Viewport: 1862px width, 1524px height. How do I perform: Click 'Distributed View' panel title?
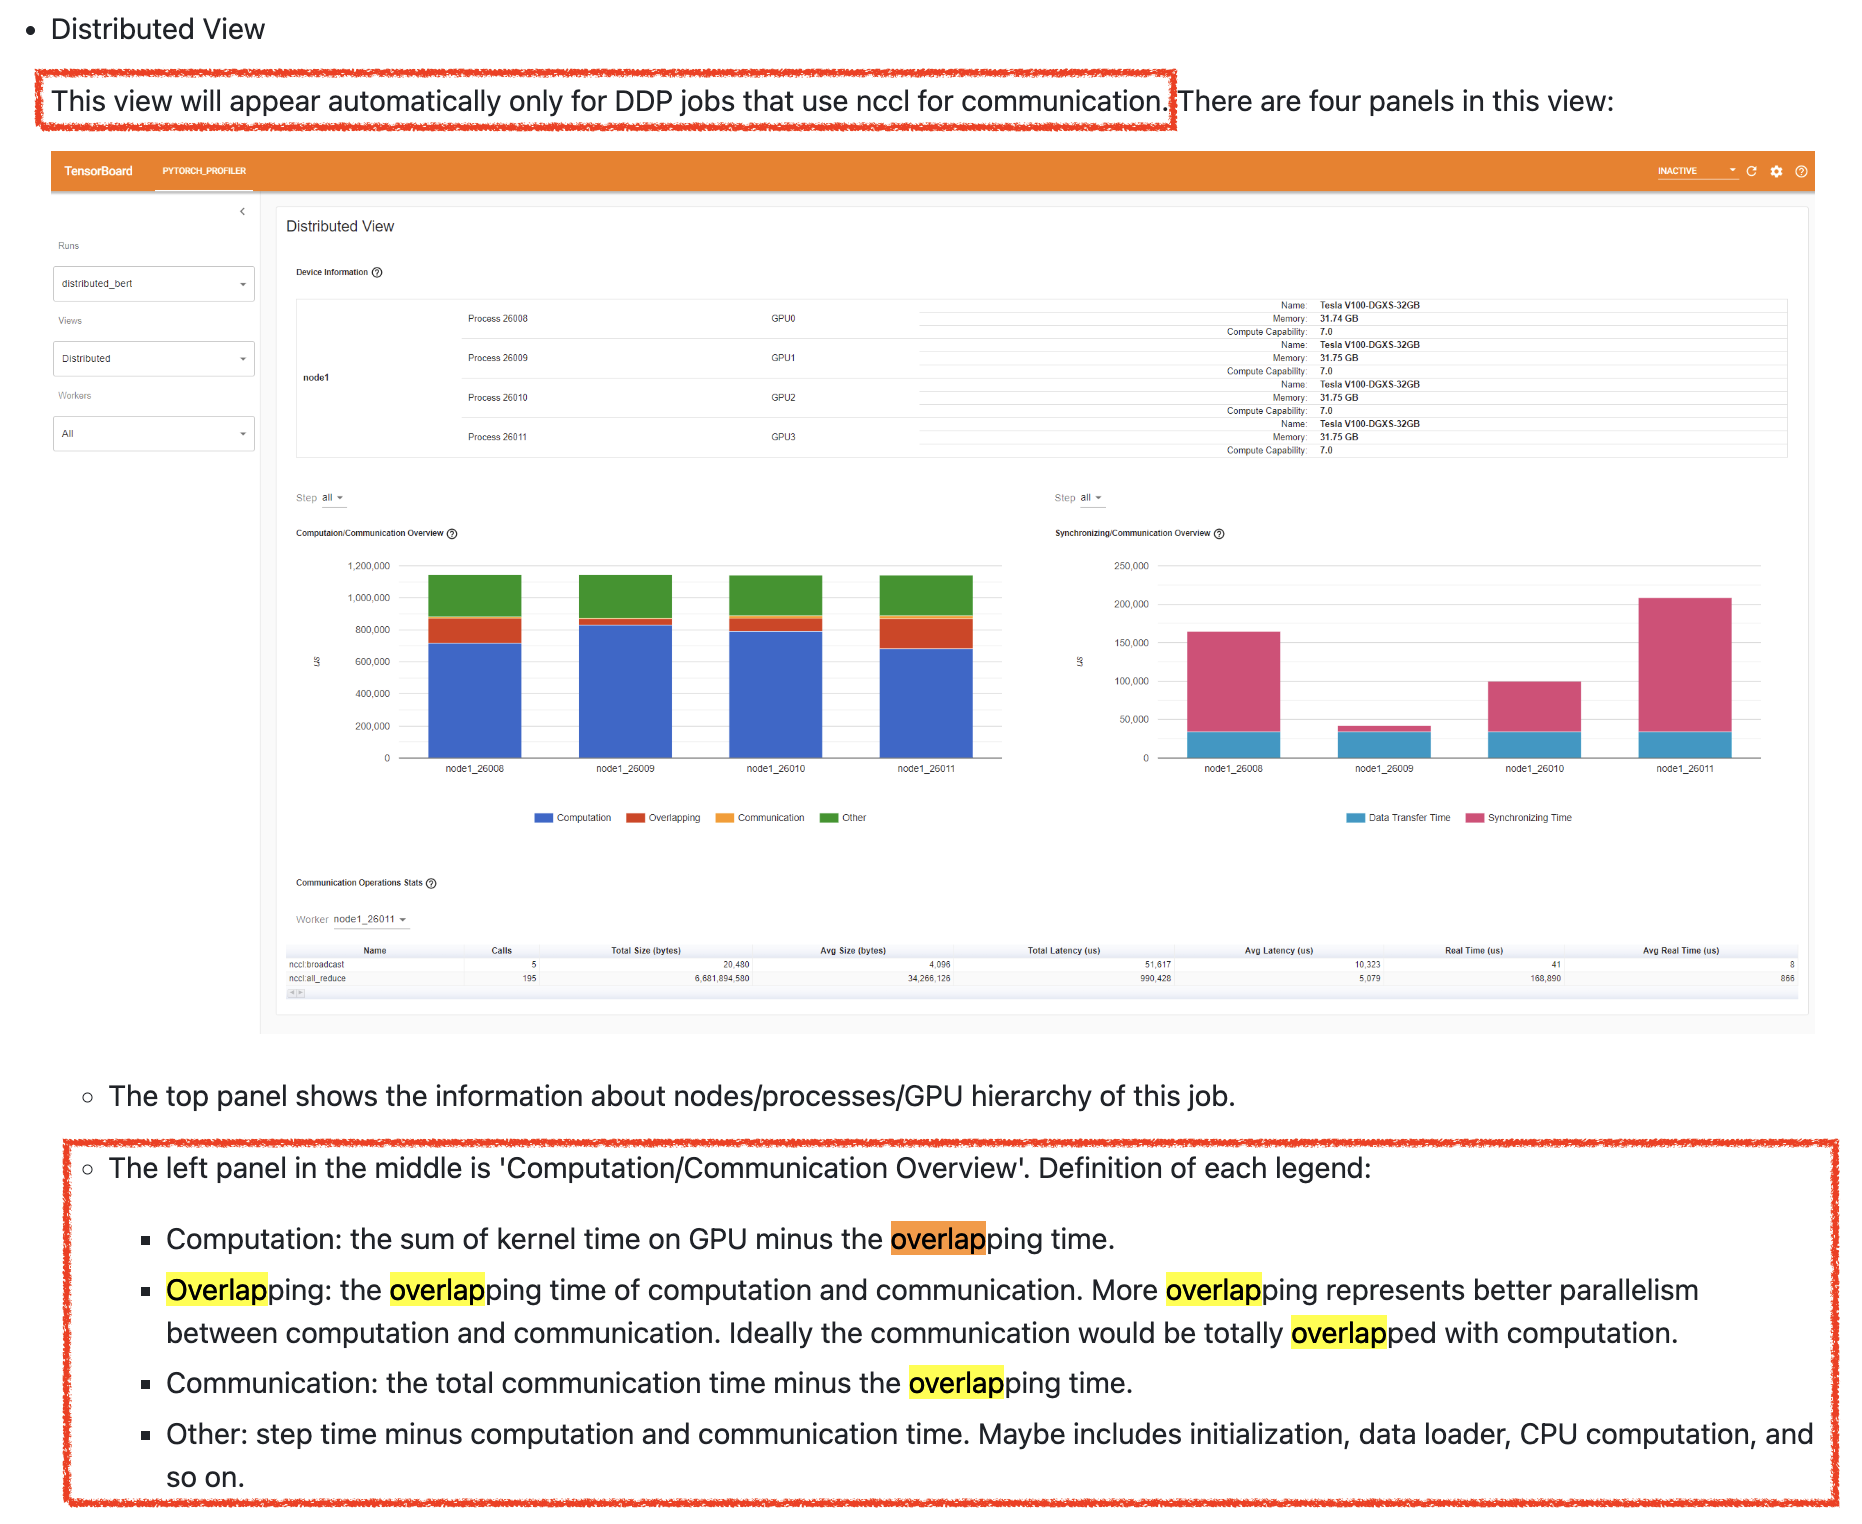[340, 227]
